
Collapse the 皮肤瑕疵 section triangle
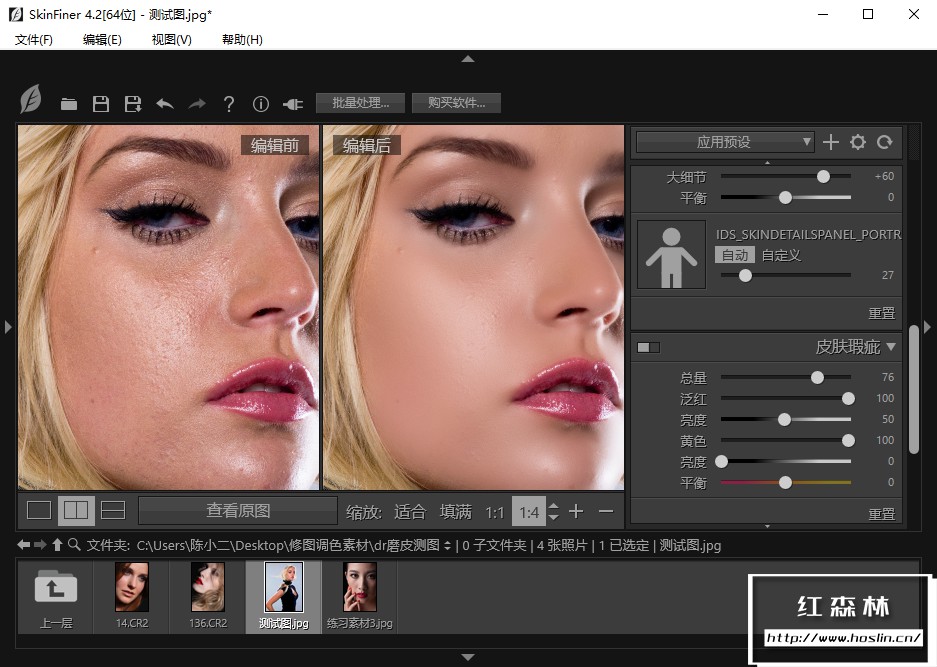point(891,347)
